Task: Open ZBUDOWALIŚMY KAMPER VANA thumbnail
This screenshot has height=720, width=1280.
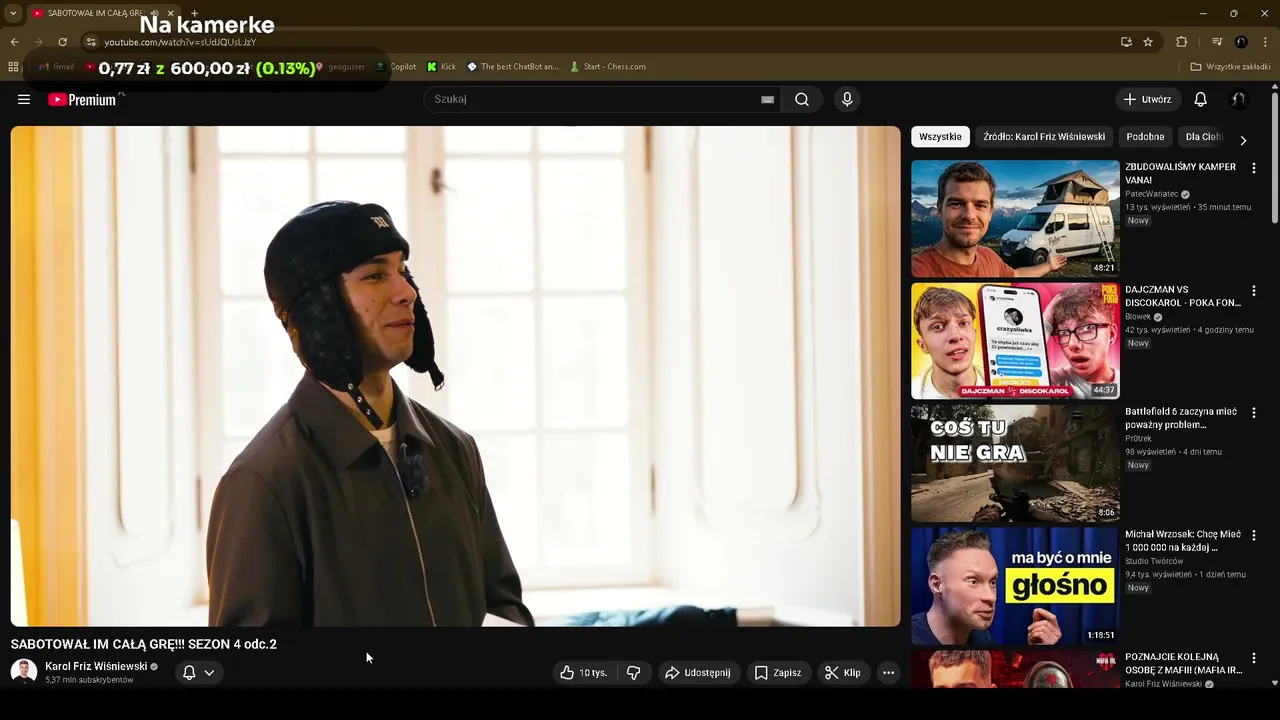Action: pyautogui.click(x=1015, y=218)
